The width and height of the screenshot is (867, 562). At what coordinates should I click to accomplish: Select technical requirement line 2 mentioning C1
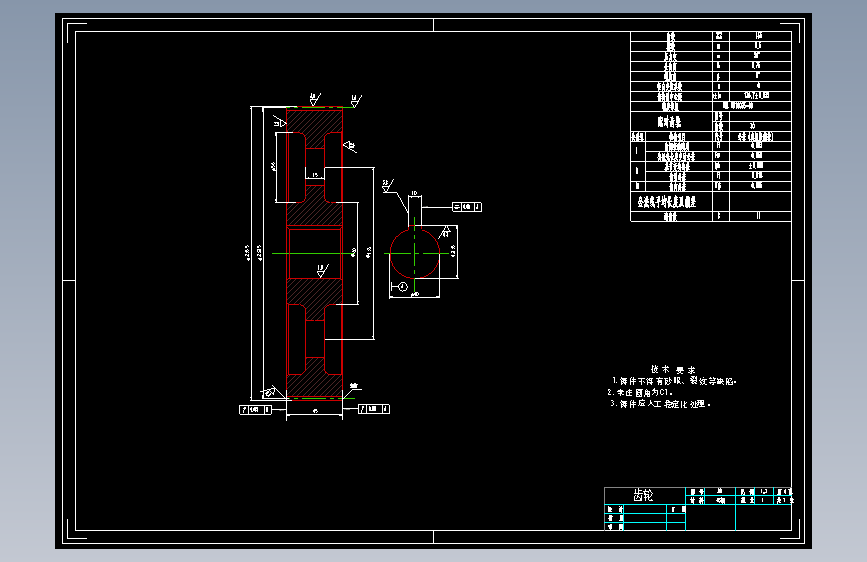(640, 392)
